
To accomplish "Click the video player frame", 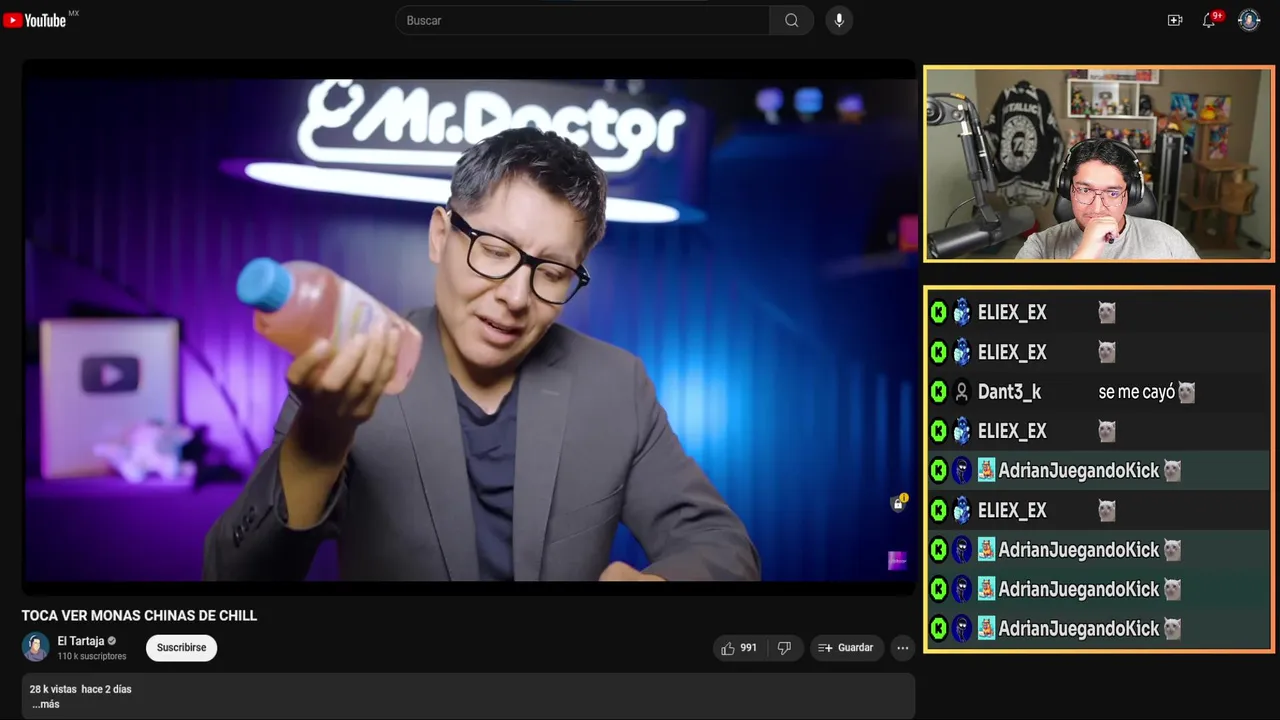I will 469,330.
